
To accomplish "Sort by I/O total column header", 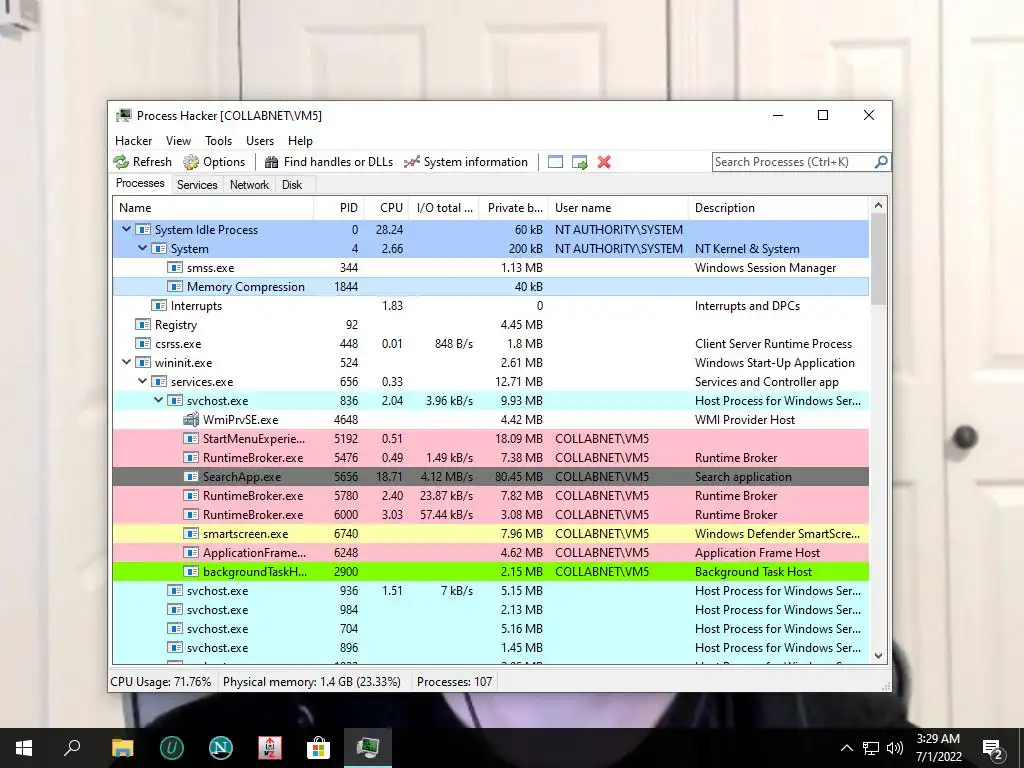I will (443, 208).
